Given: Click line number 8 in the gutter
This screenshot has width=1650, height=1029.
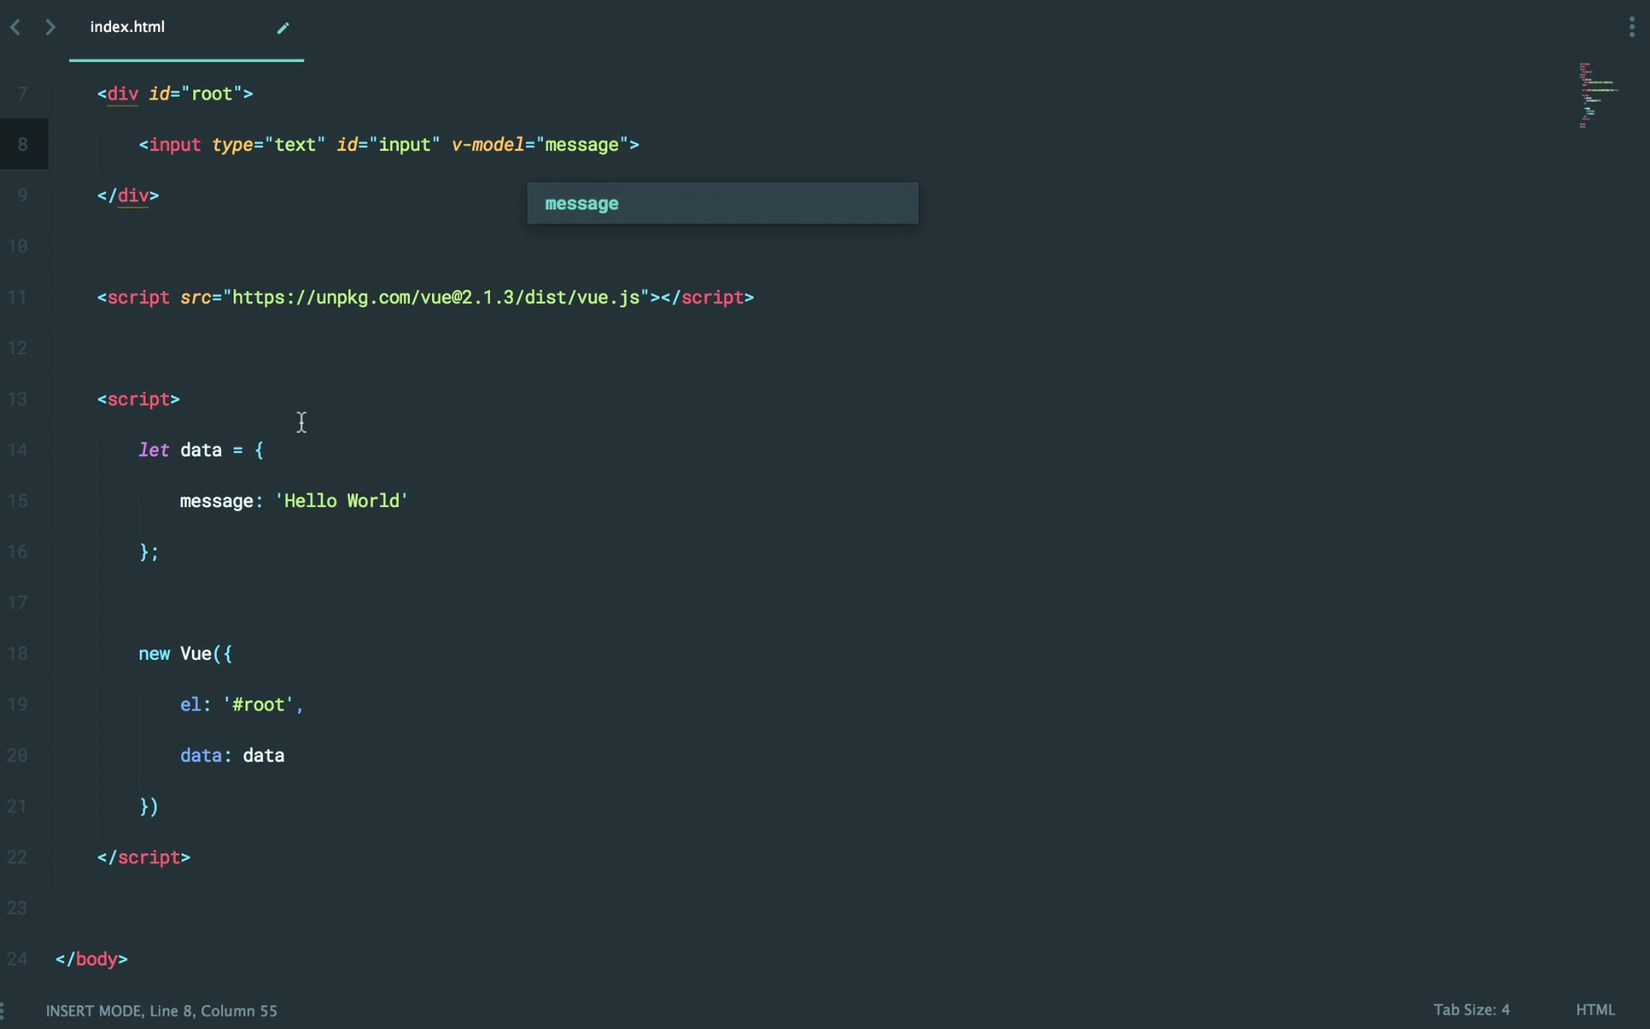Looking at the screenshot, I should (x=22, y=145).
